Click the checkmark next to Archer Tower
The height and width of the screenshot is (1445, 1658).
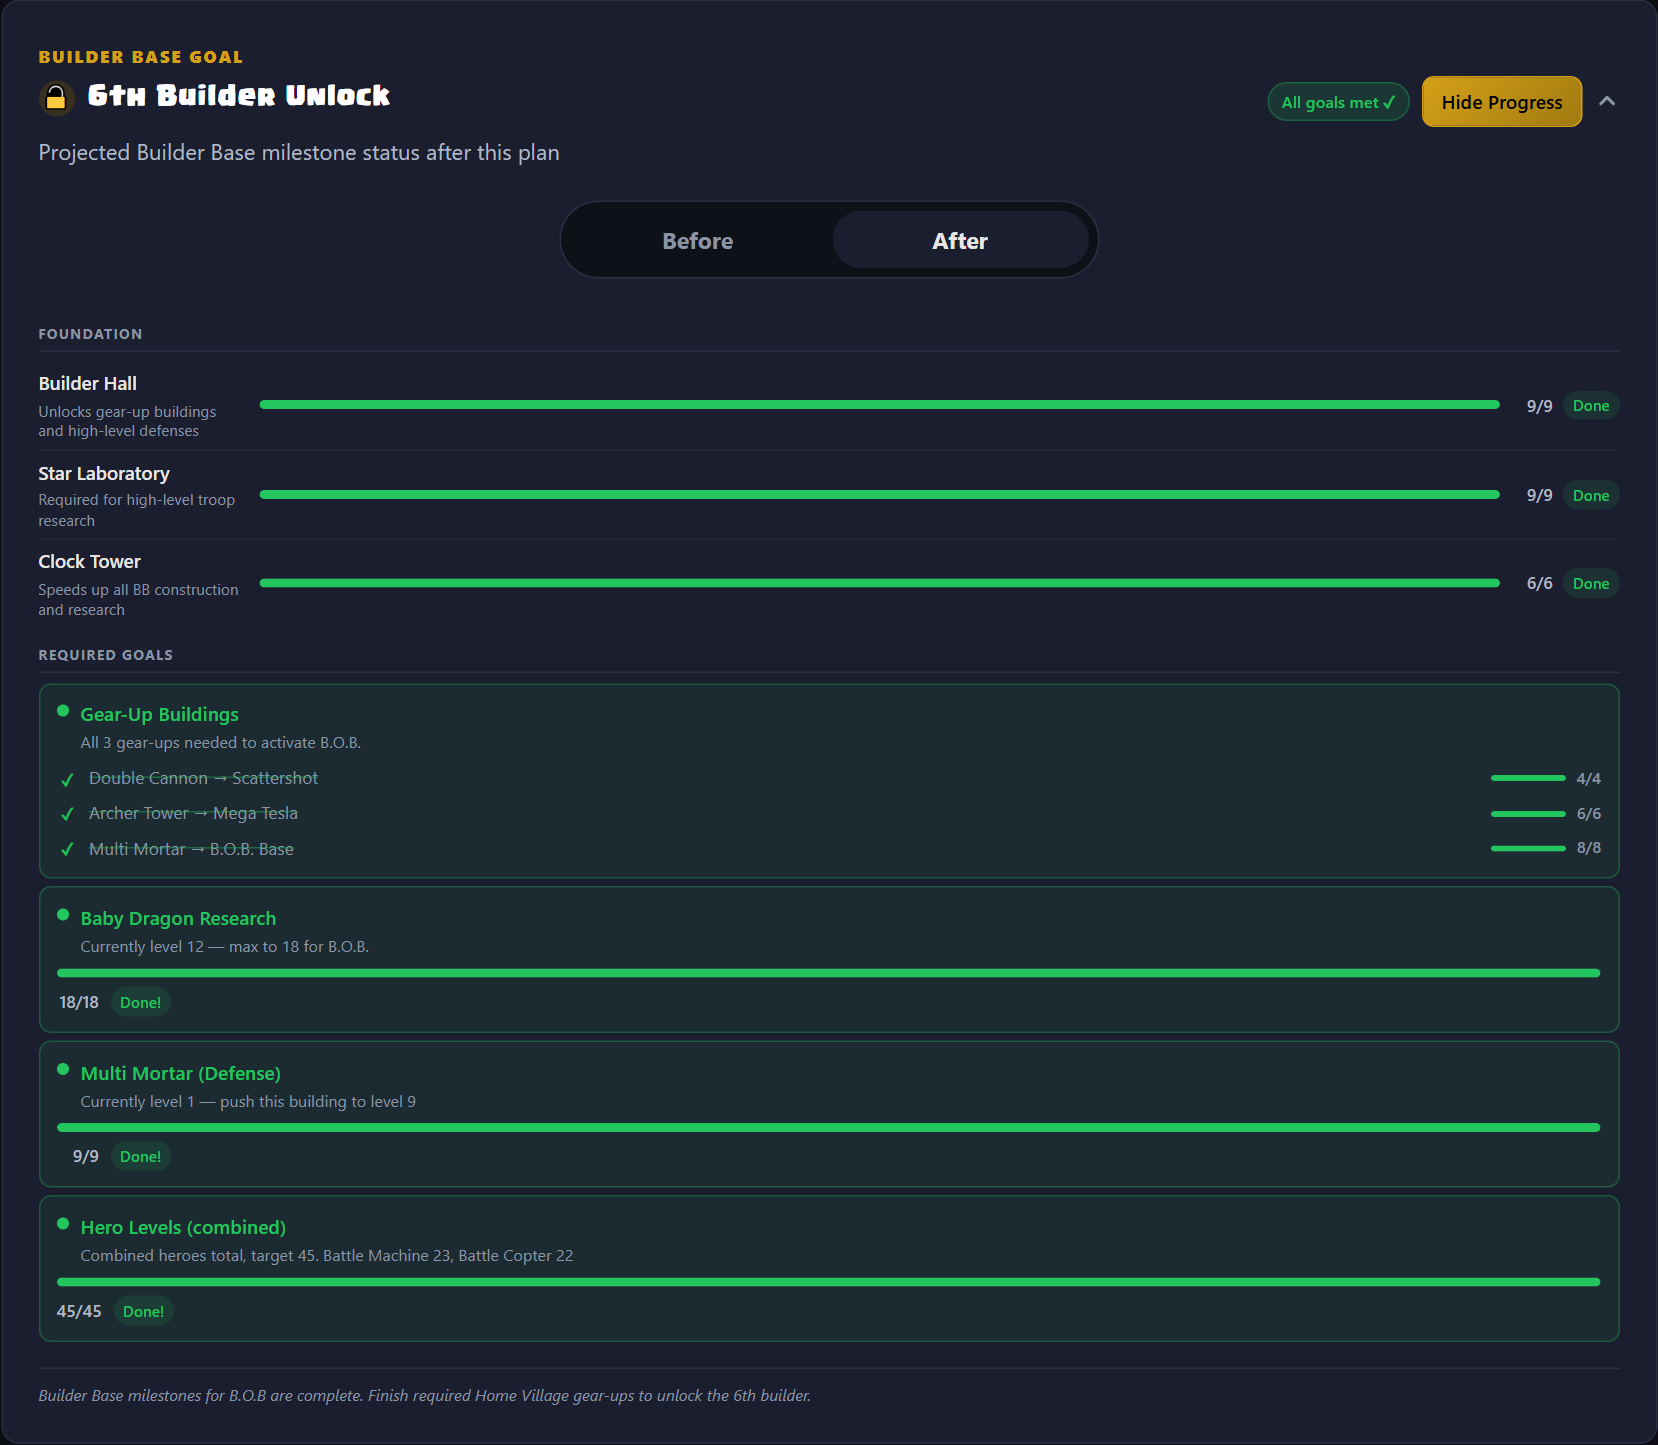point(67,814)
